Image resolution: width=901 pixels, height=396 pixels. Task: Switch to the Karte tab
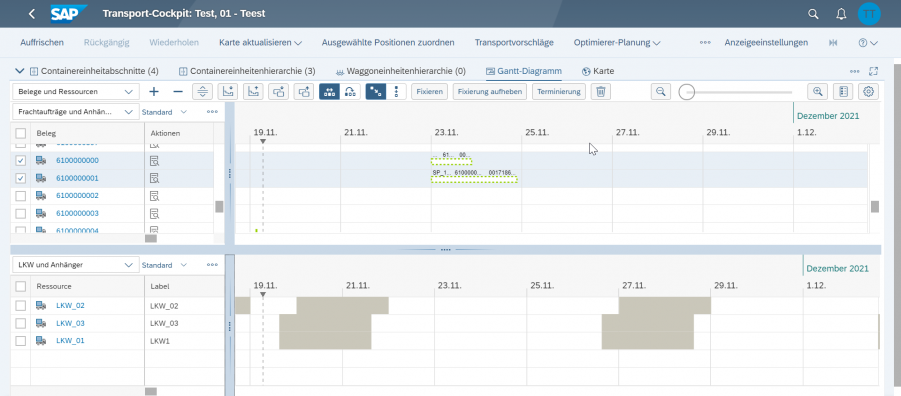click(x=598, y=71)
